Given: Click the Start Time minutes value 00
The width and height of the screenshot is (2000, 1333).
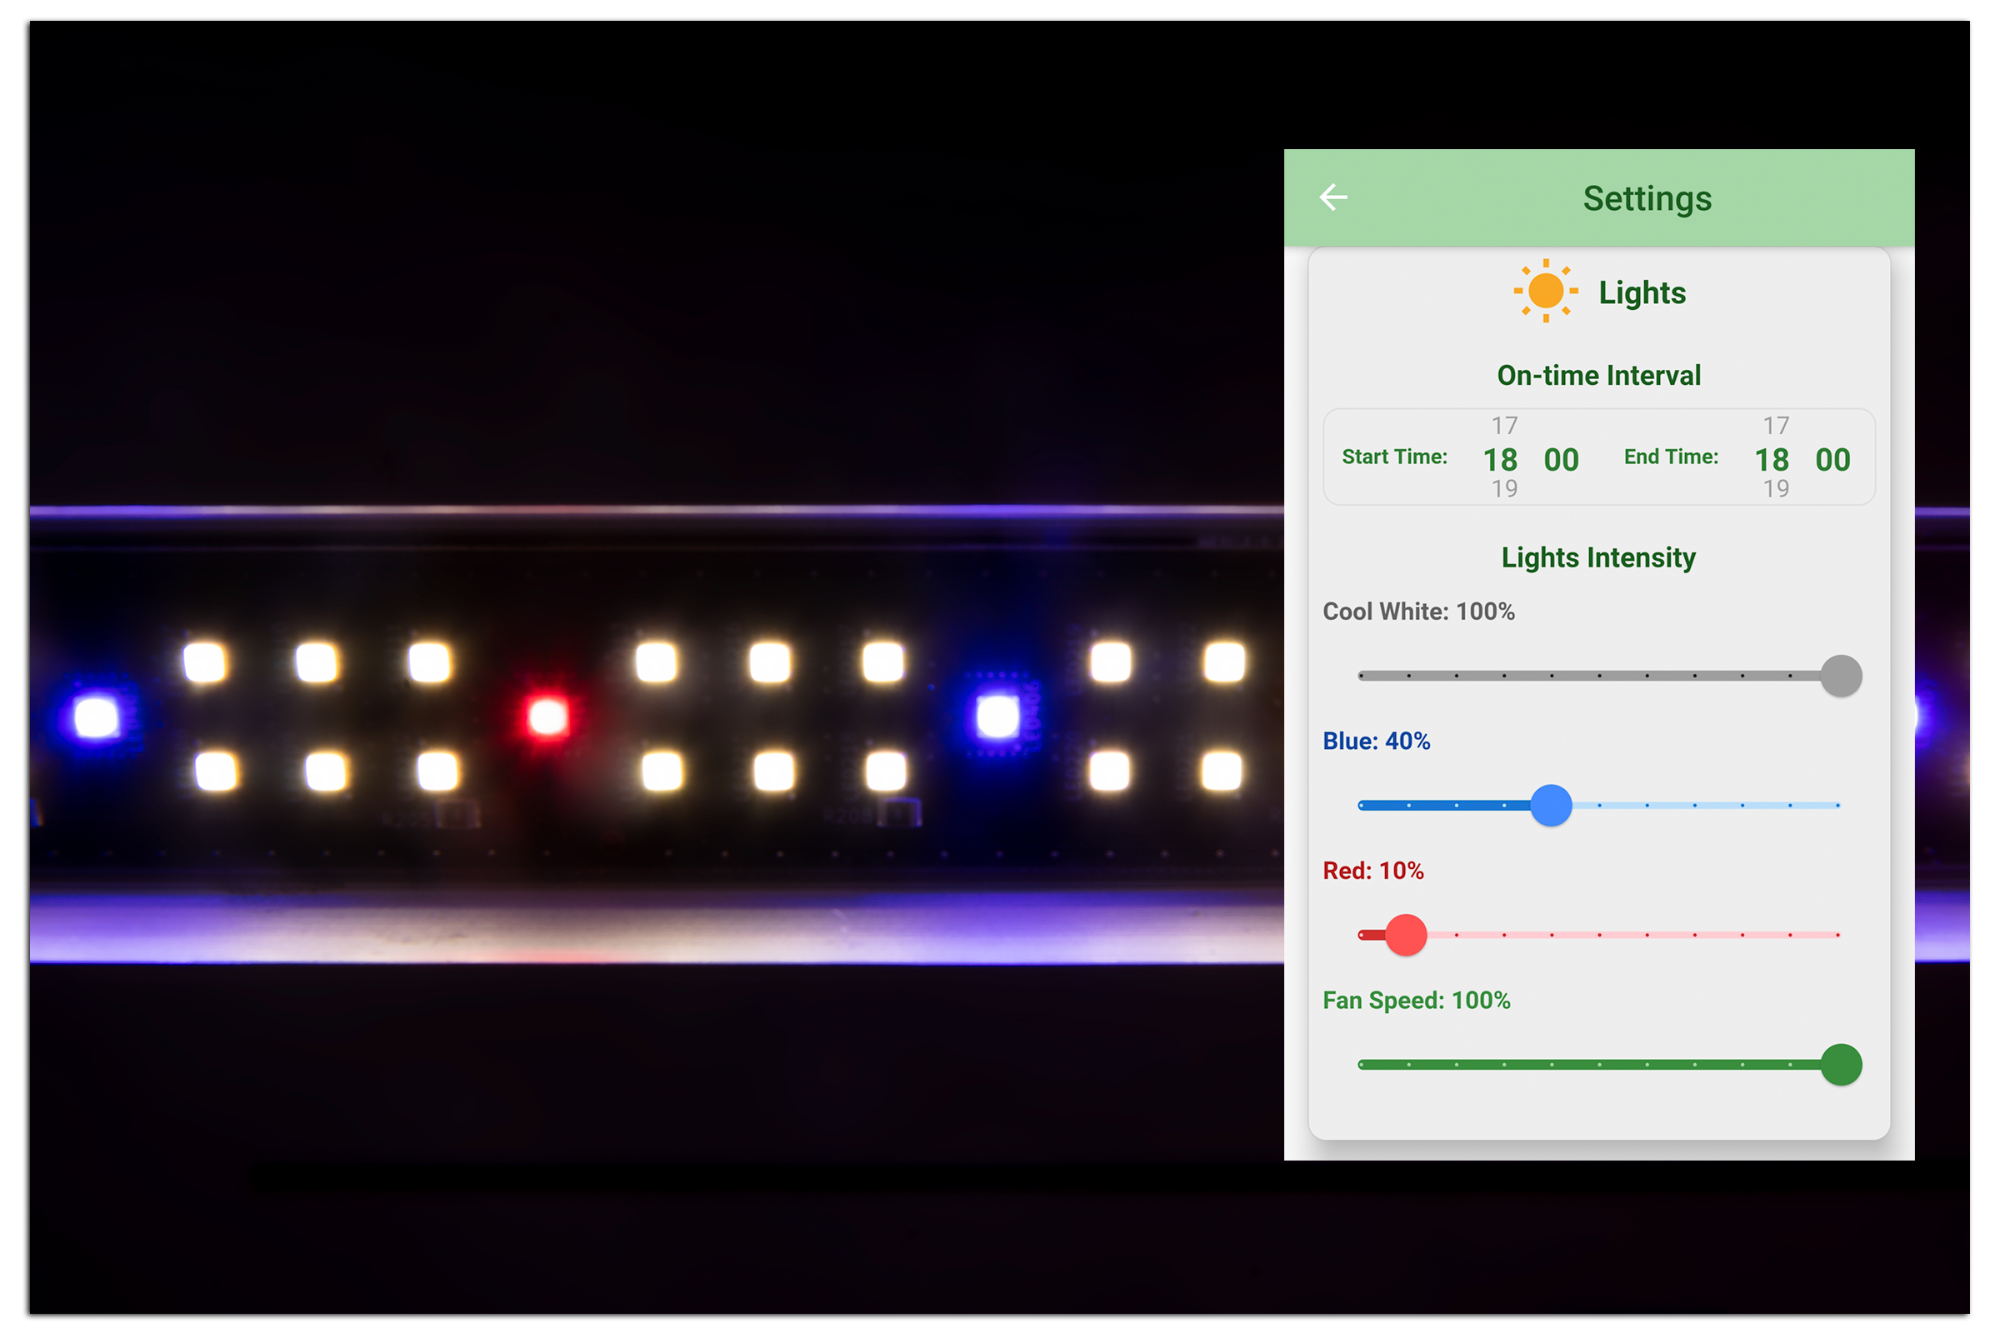Looking at the screenshot, I should coord(1561,459).
